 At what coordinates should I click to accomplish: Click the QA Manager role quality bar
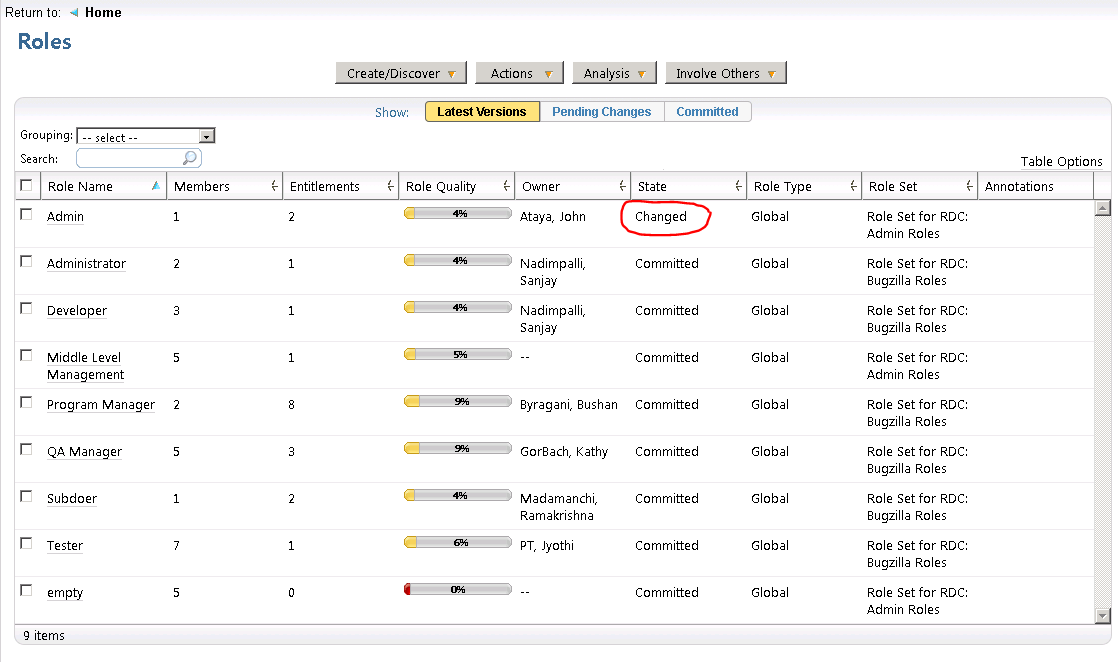(457, 449)
